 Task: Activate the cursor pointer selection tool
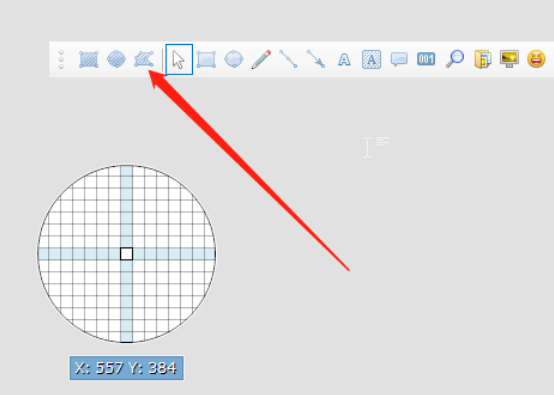point(179,59)
